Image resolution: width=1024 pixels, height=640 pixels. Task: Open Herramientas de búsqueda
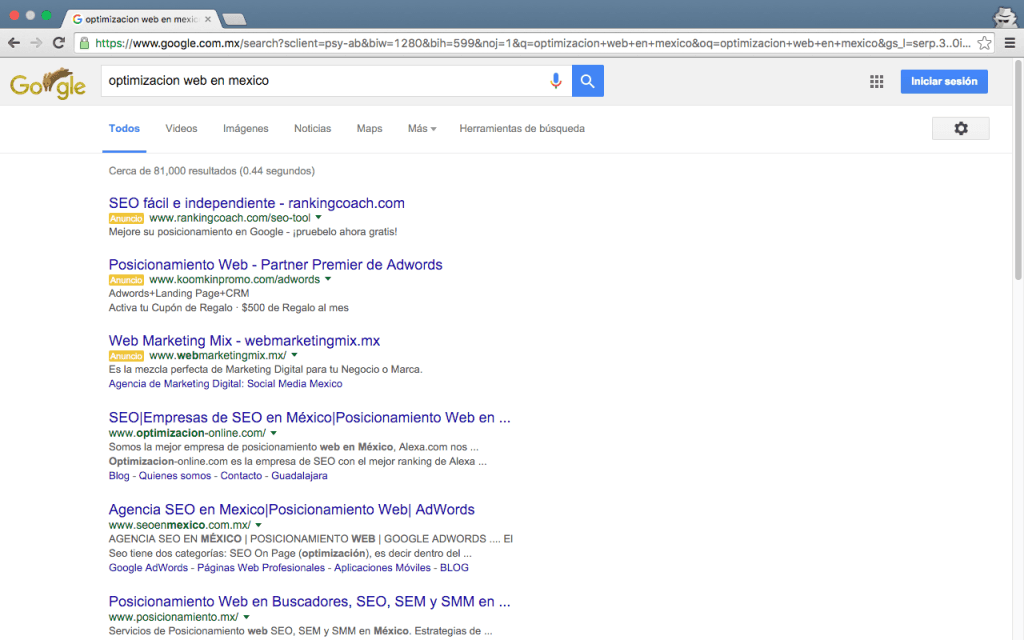(x=522, y=129)
